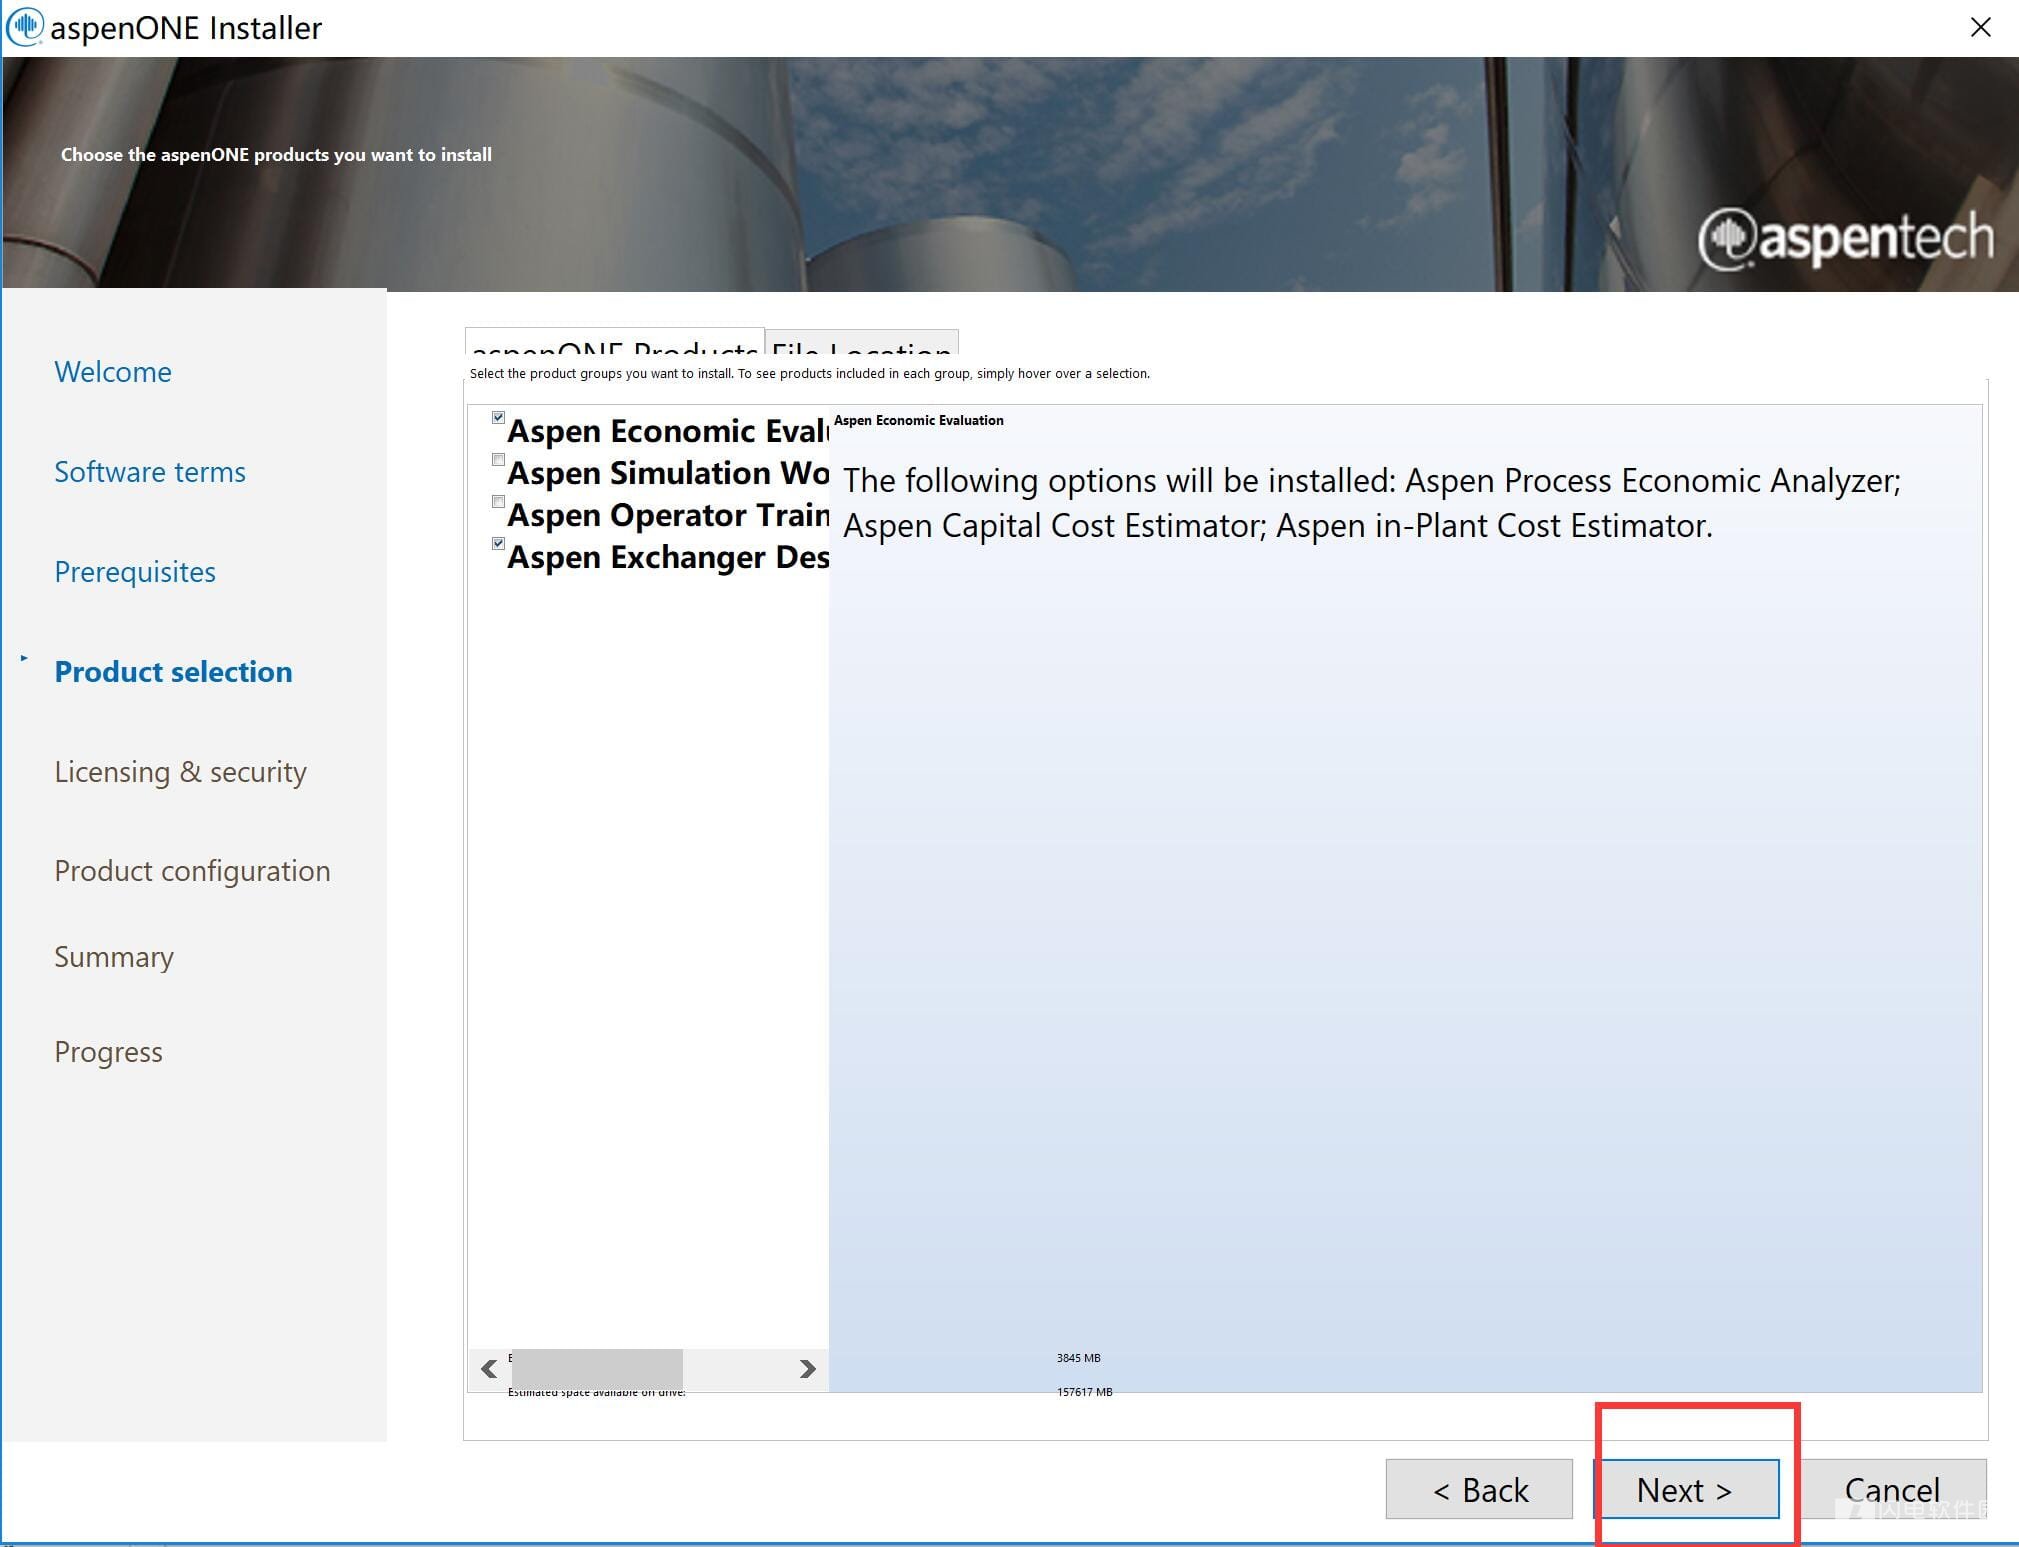This screenshot has height=1547, width=2019.
Task: Open Prerequisites step in sidebar
Action: (x=135, y=572)
